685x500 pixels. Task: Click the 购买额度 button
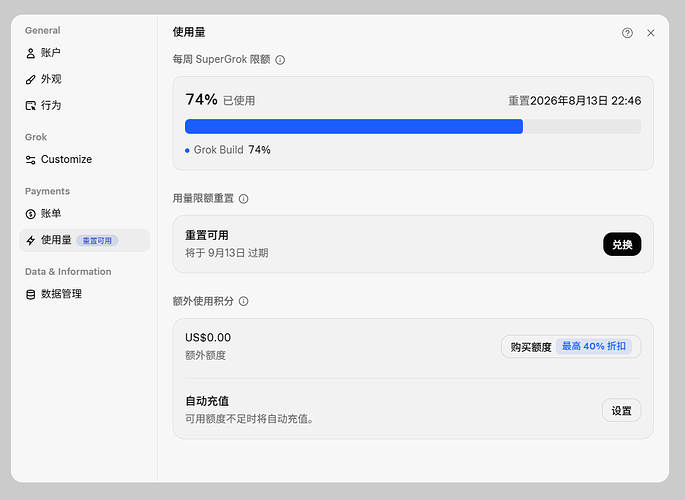pyautogui.click(x=571, y=347)
